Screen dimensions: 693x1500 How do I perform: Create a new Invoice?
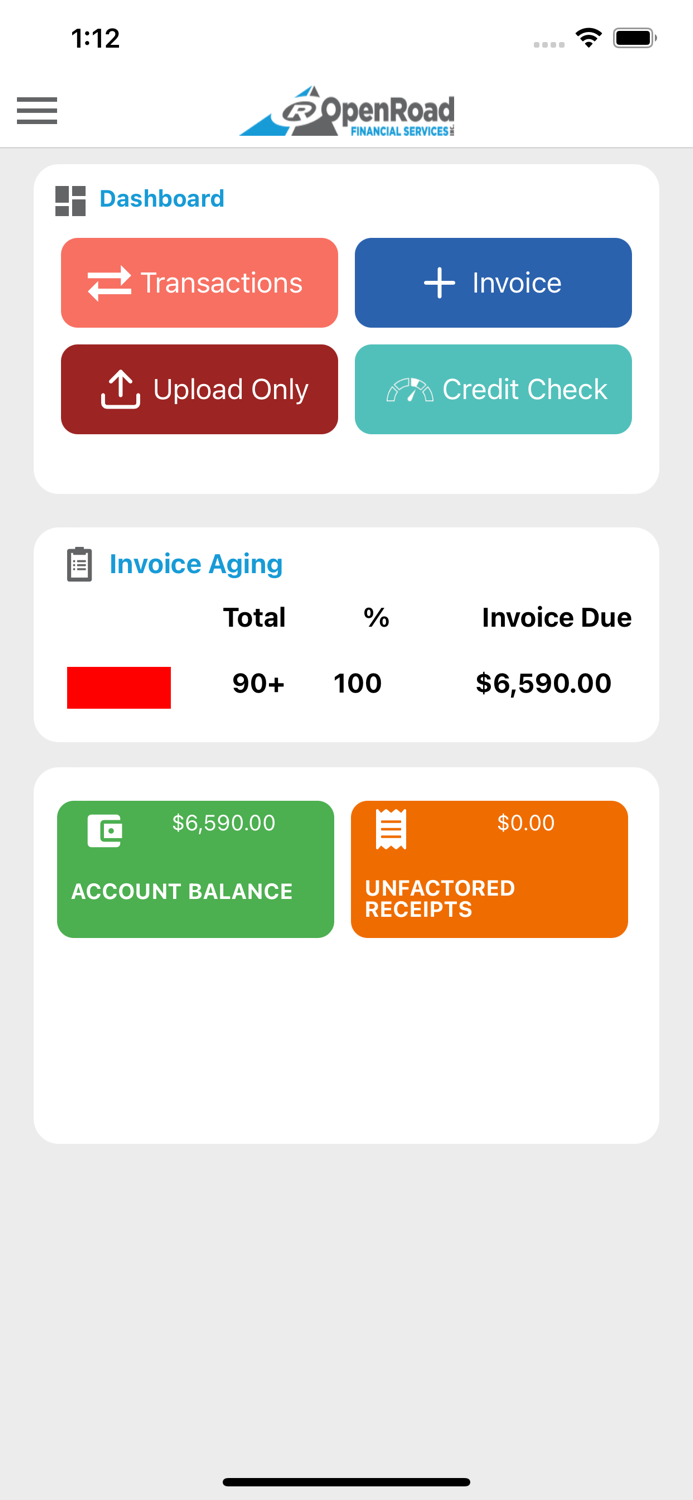(x=493, y=282)
